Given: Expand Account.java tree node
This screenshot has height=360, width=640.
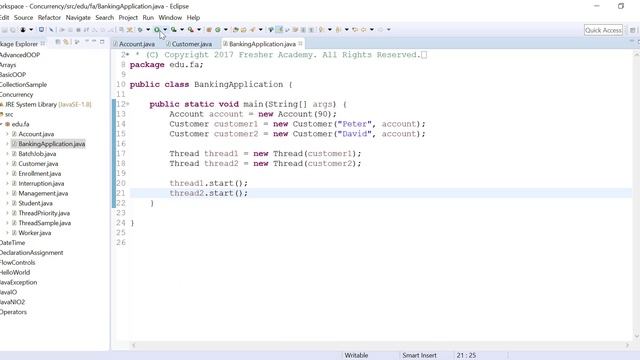Looking at the screenshot, I should point(7,134).
